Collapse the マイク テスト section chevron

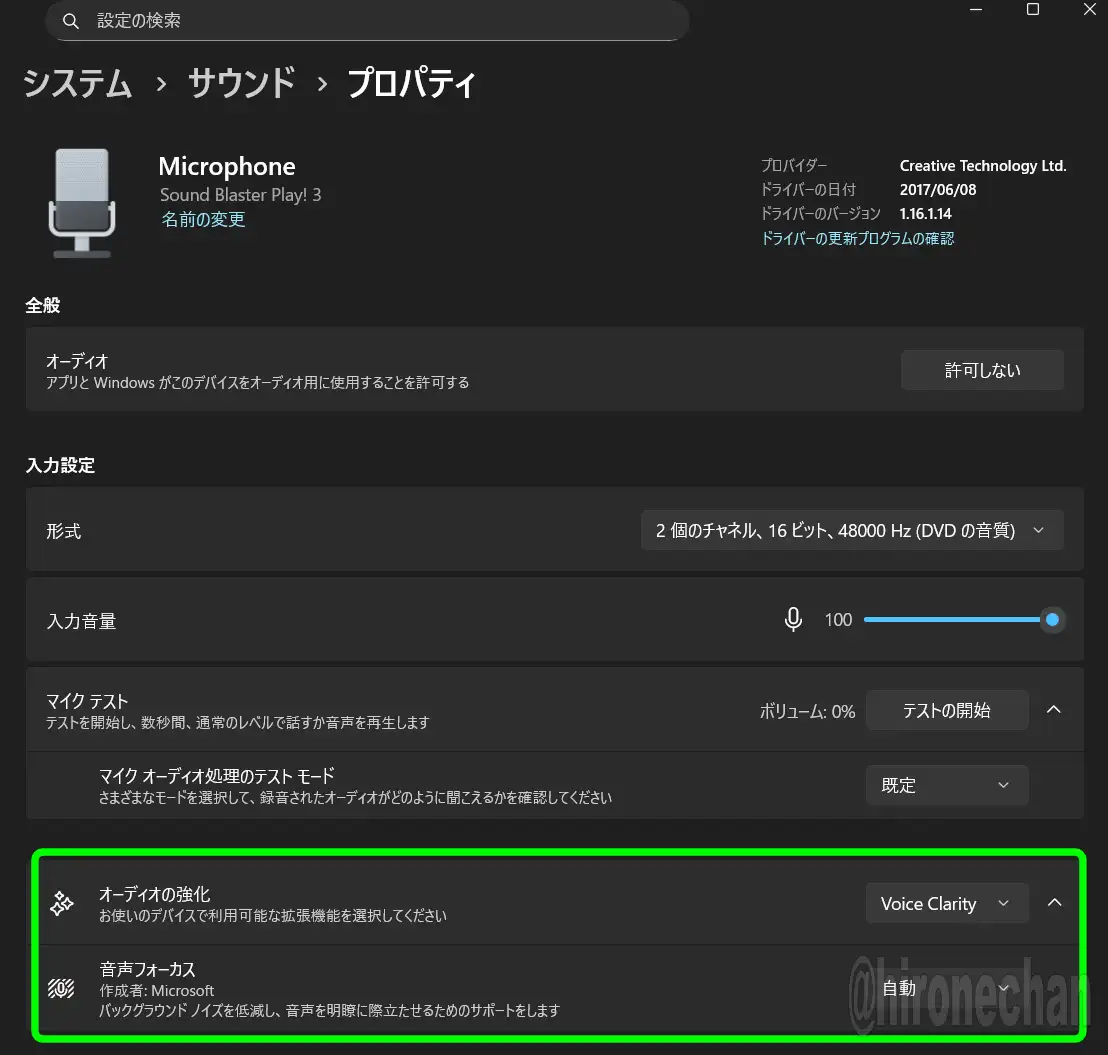1053,710
